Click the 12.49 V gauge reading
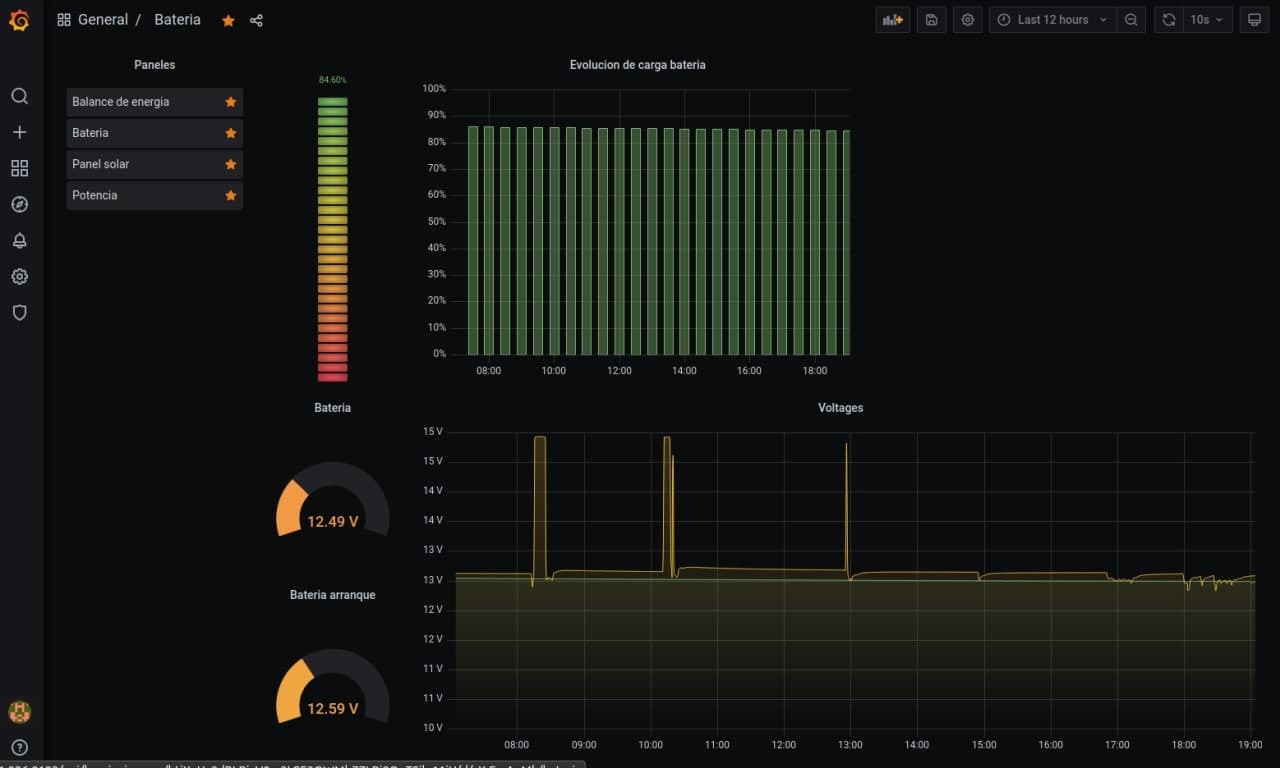The image size is (1280, 768). 332,521
